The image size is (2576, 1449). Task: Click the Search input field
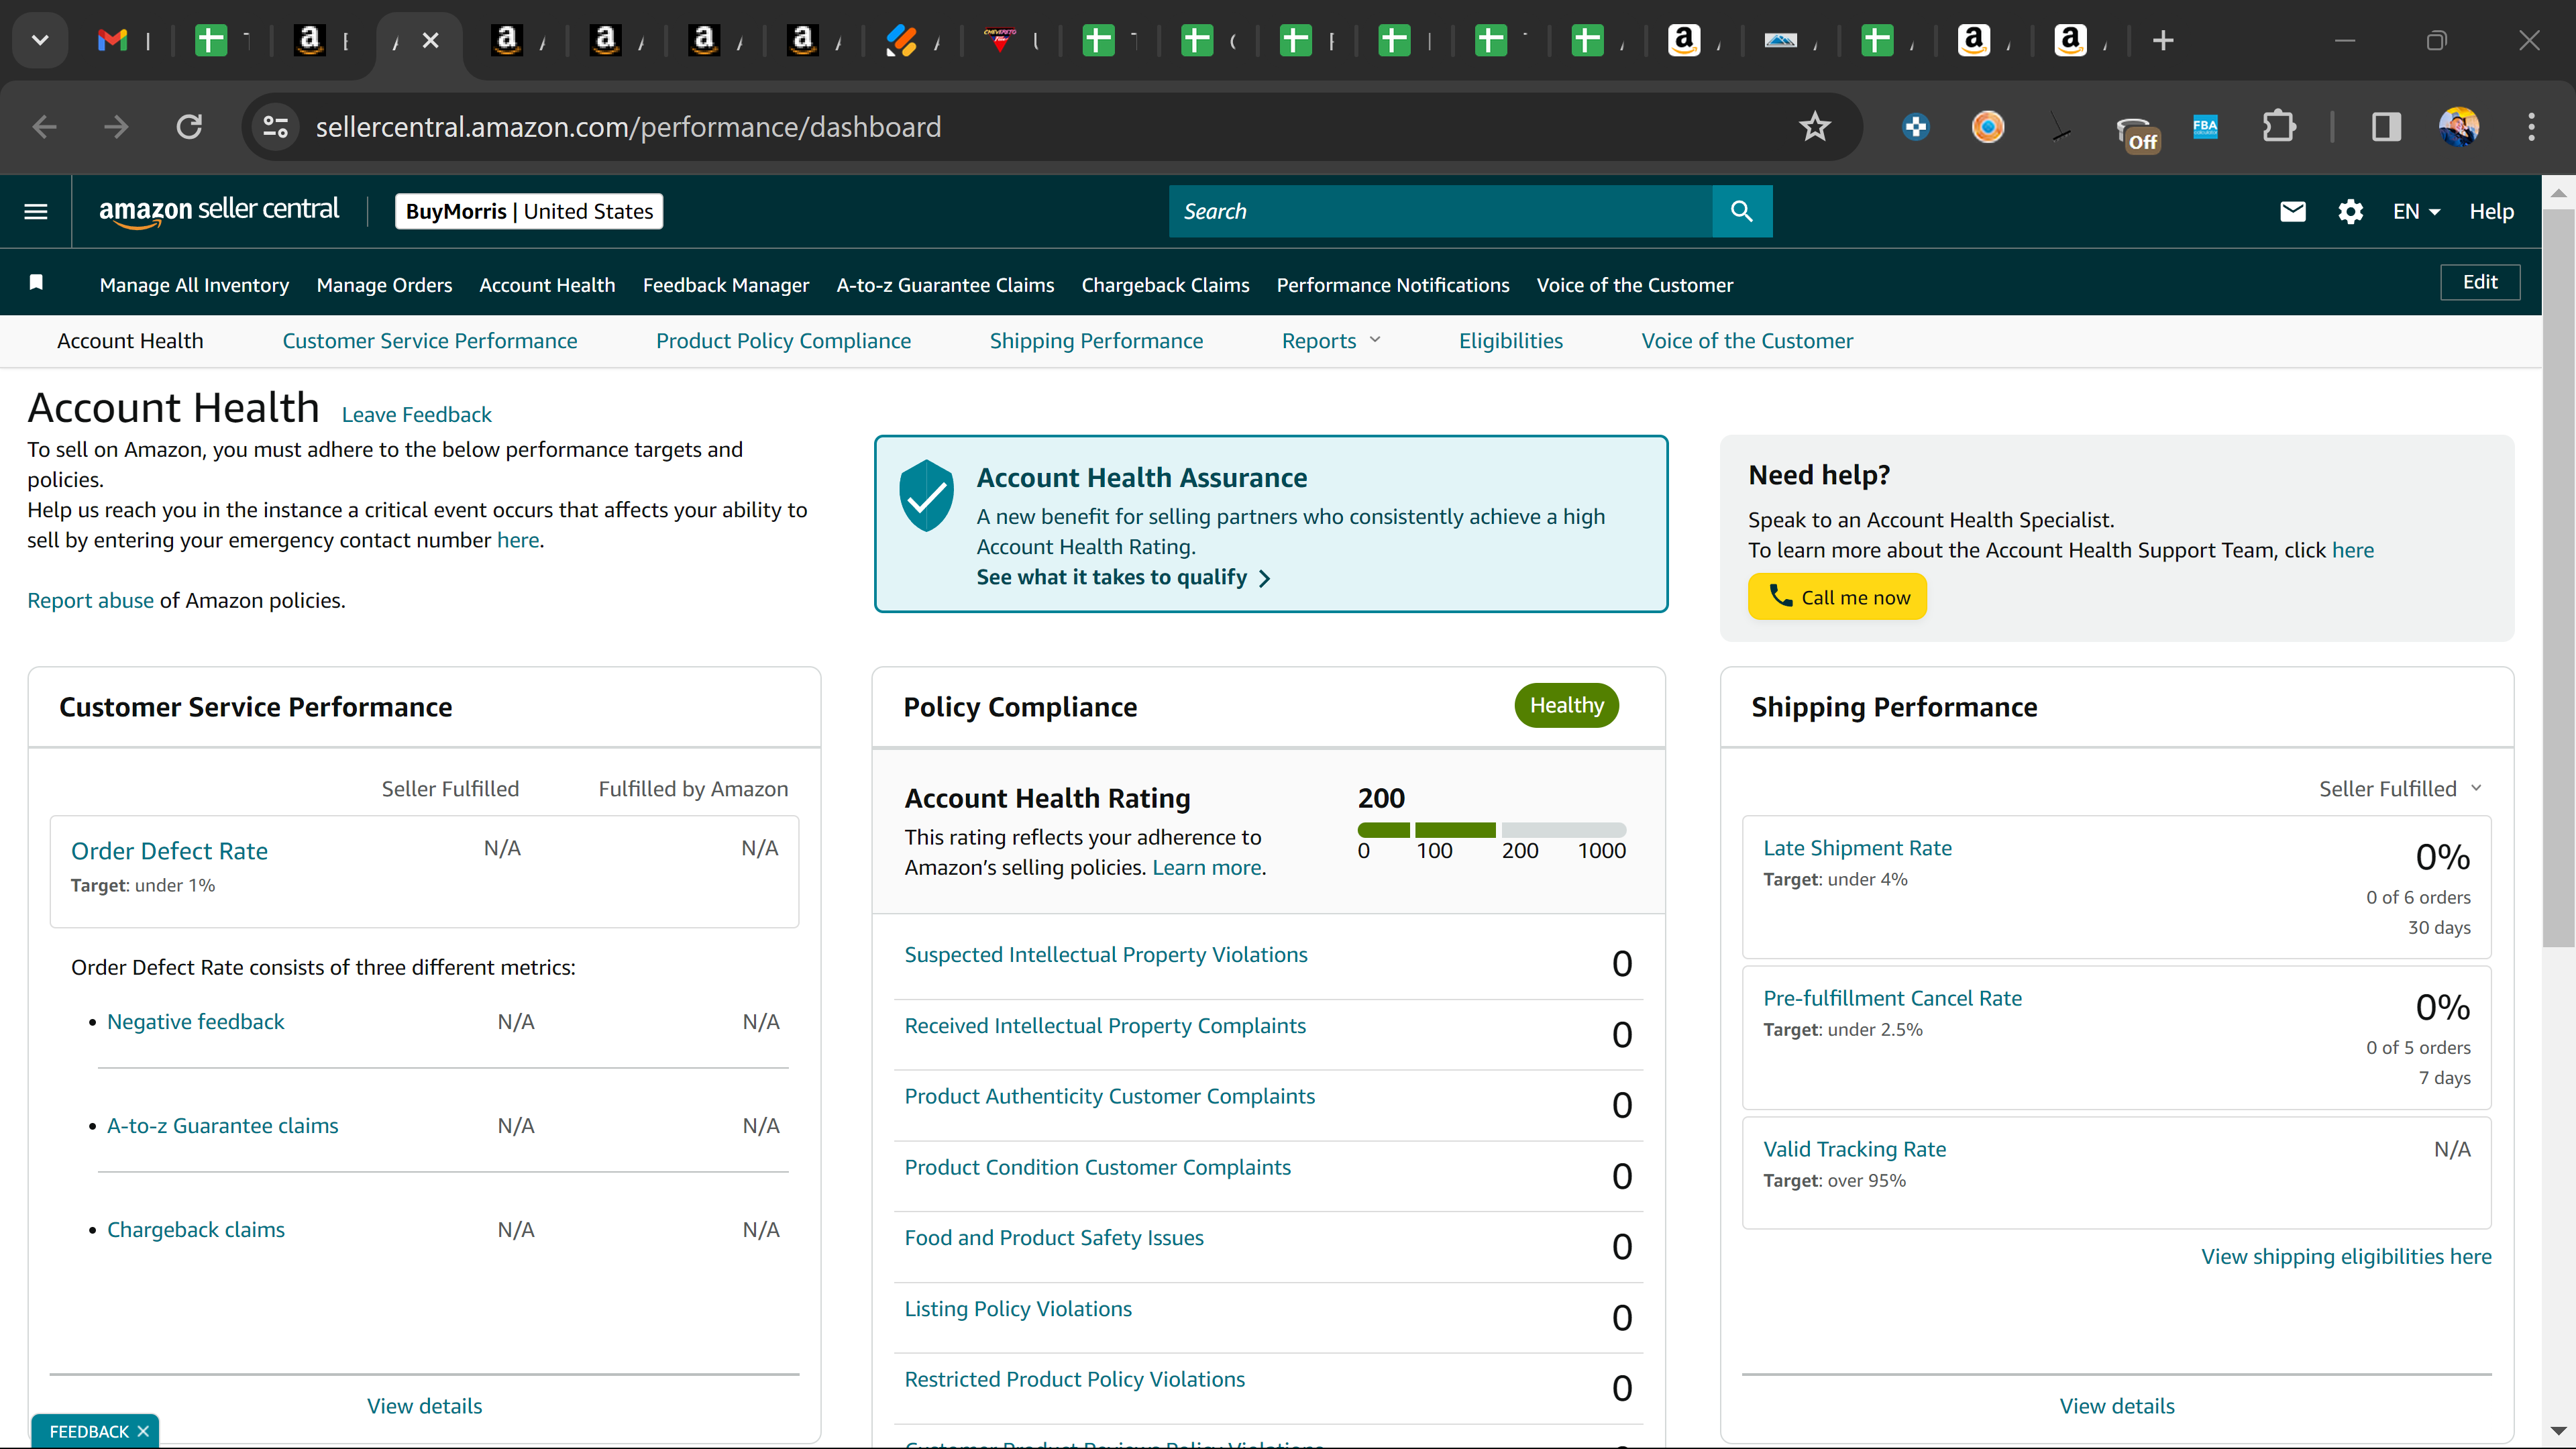pos(1440,211)
